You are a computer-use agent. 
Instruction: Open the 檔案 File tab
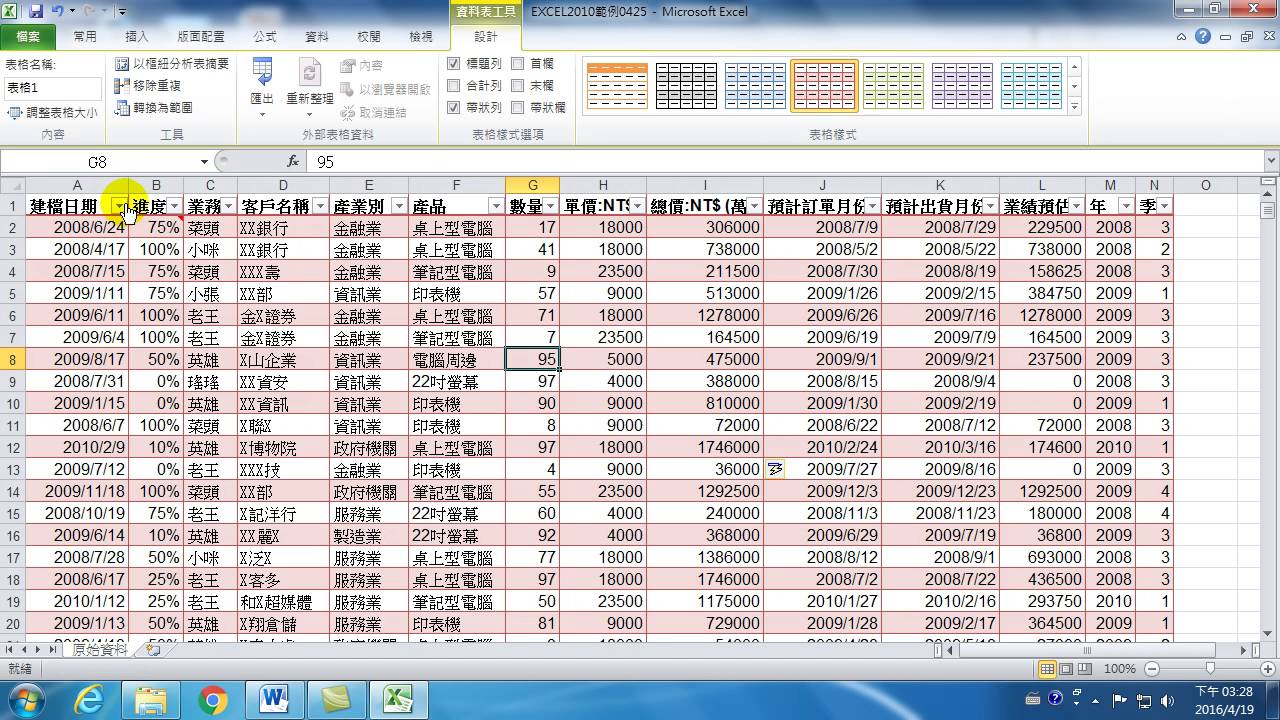(28, 36)
